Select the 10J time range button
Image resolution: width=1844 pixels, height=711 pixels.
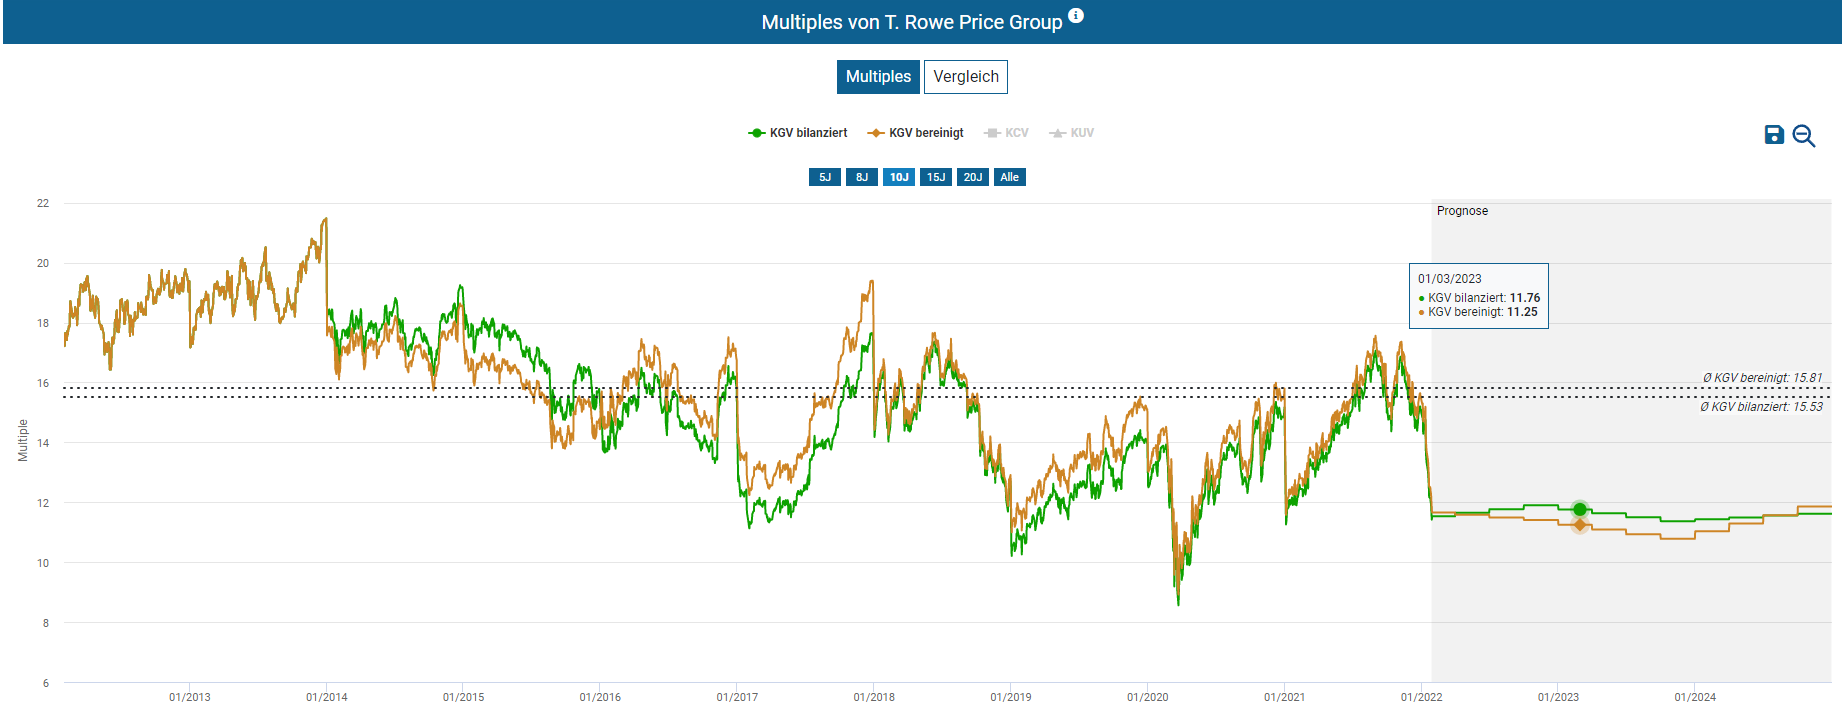coord(899,177)
